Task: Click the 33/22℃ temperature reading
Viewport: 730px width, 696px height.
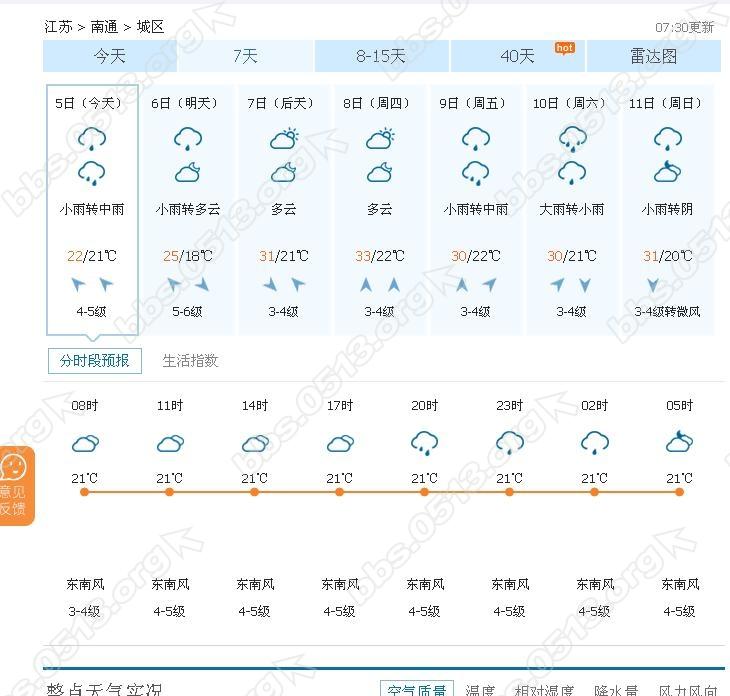Action: [380, 256]
